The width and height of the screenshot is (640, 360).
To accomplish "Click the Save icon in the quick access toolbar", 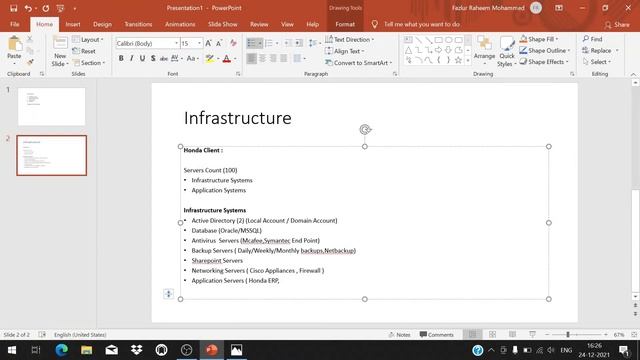I will (x=13, y=8).
